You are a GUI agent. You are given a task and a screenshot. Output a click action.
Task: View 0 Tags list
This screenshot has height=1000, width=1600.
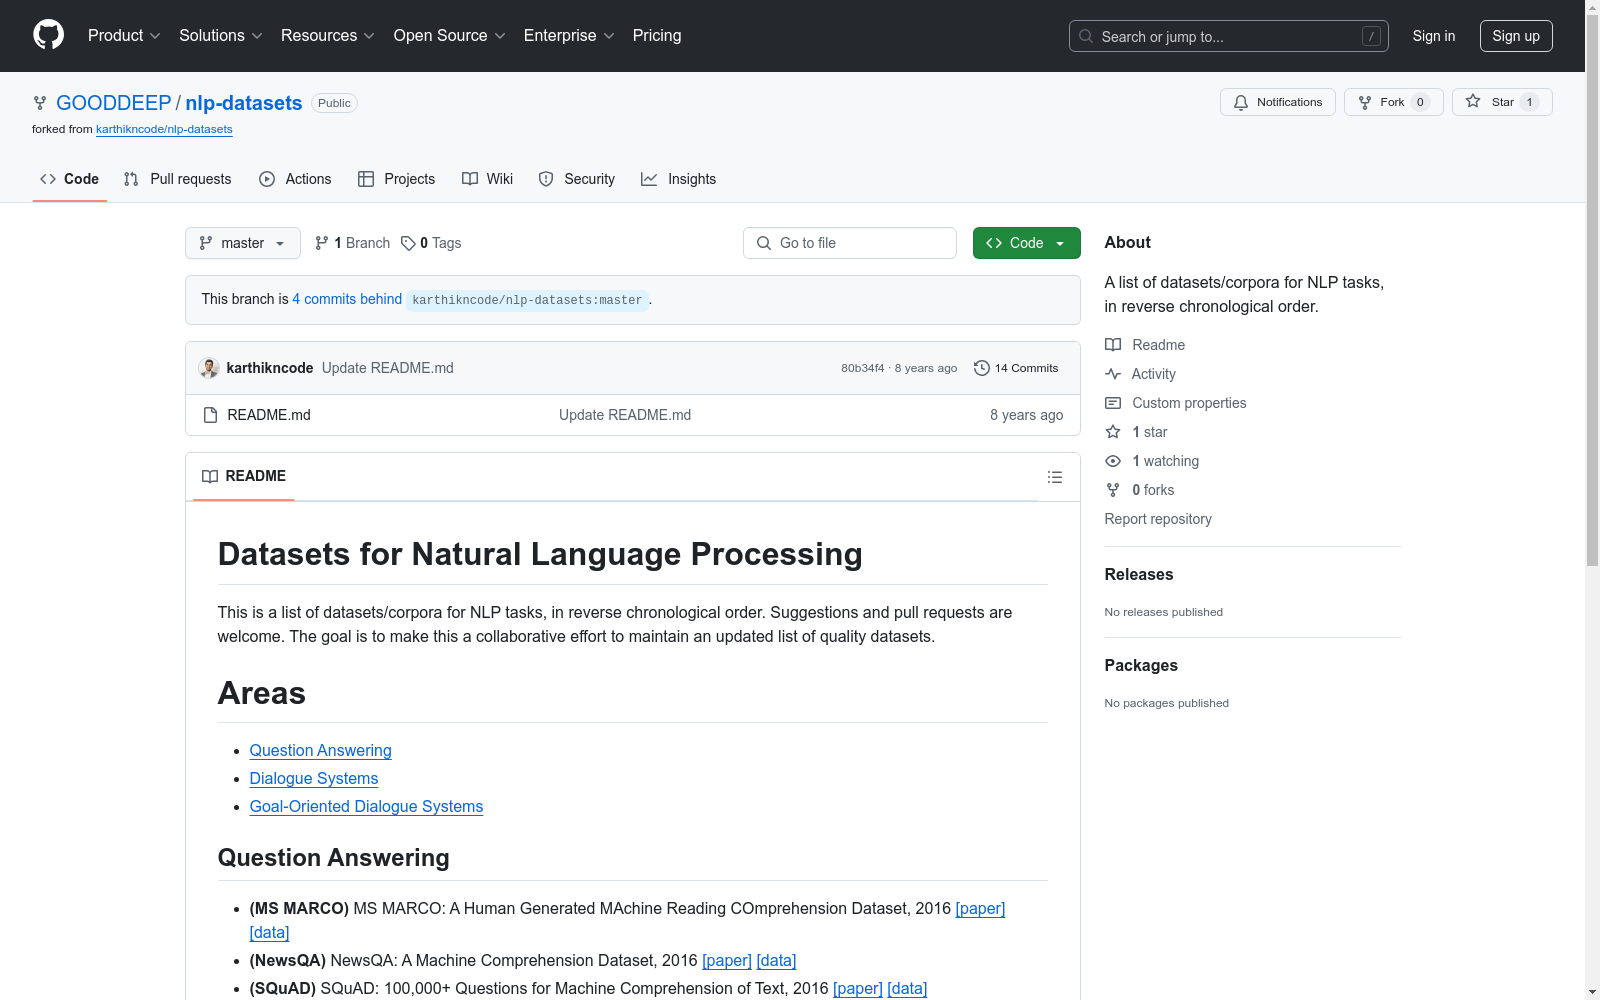pyautogui.click(x=431, y=243)
